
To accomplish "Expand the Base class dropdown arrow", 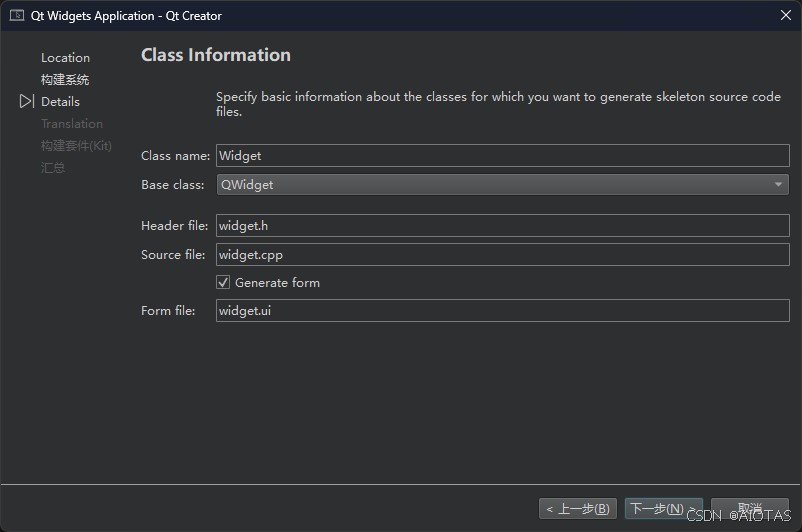I will coord(778,185).
